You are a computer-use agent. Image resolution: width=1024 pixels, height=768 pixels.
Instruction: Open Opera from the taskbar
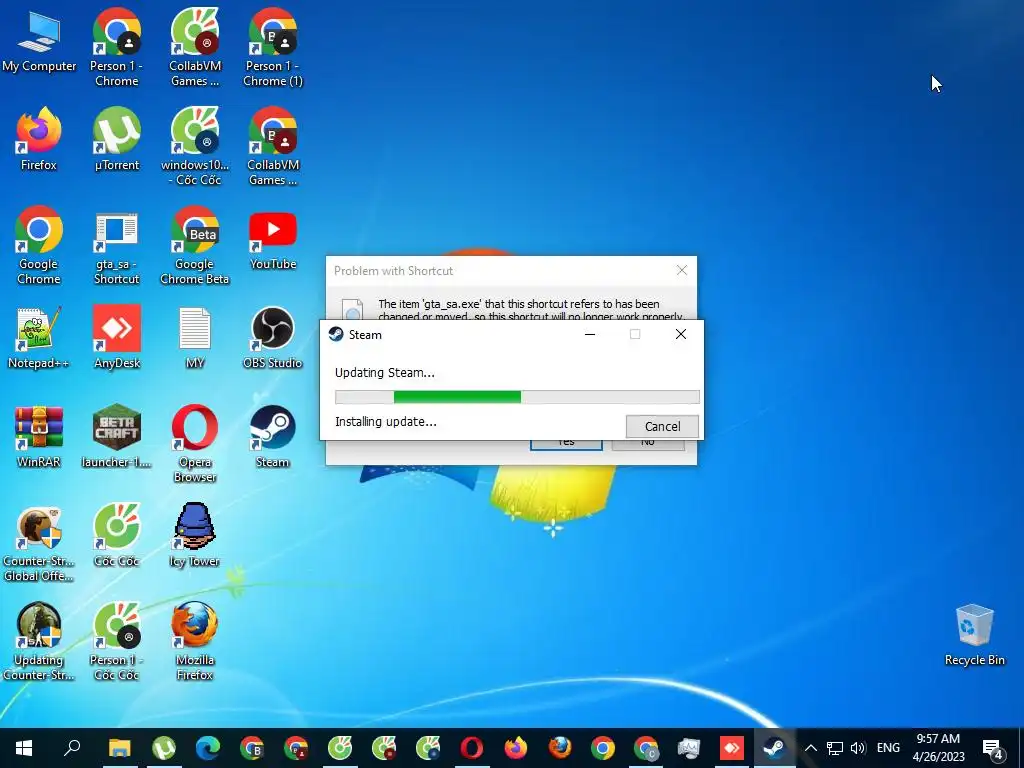tap(472, 748)
